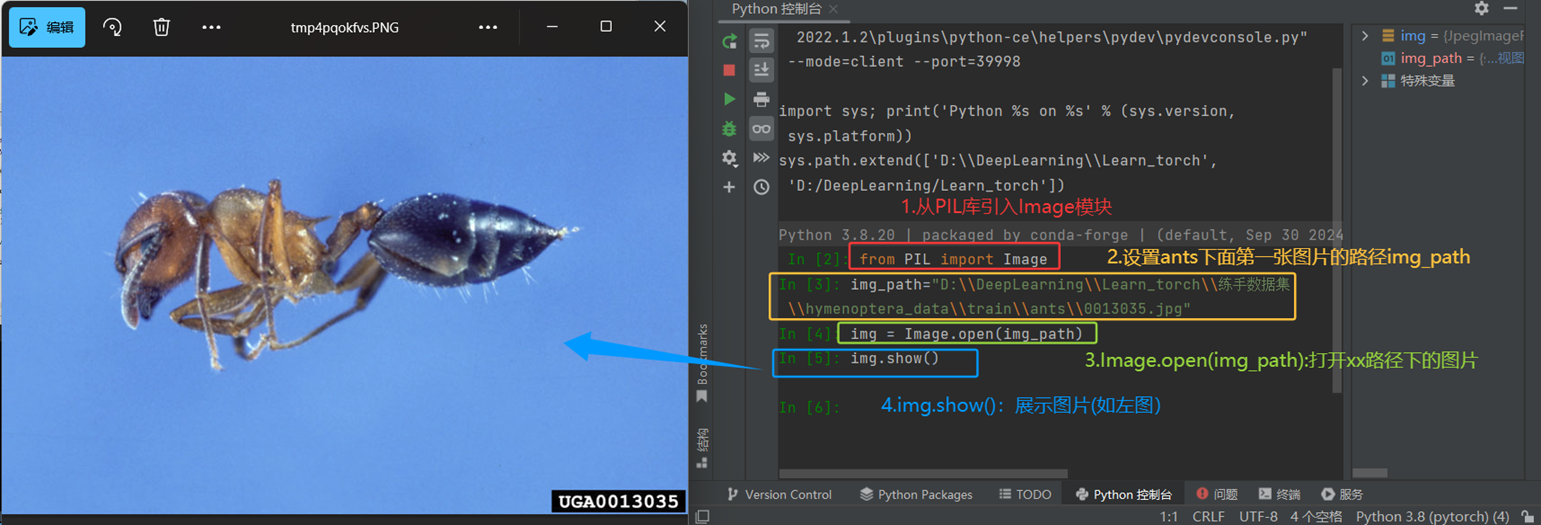The height and width of the screenshot is (525, 1541).
Task: Toggle read-only lock icon in status bar
Action: [1527, 516]
